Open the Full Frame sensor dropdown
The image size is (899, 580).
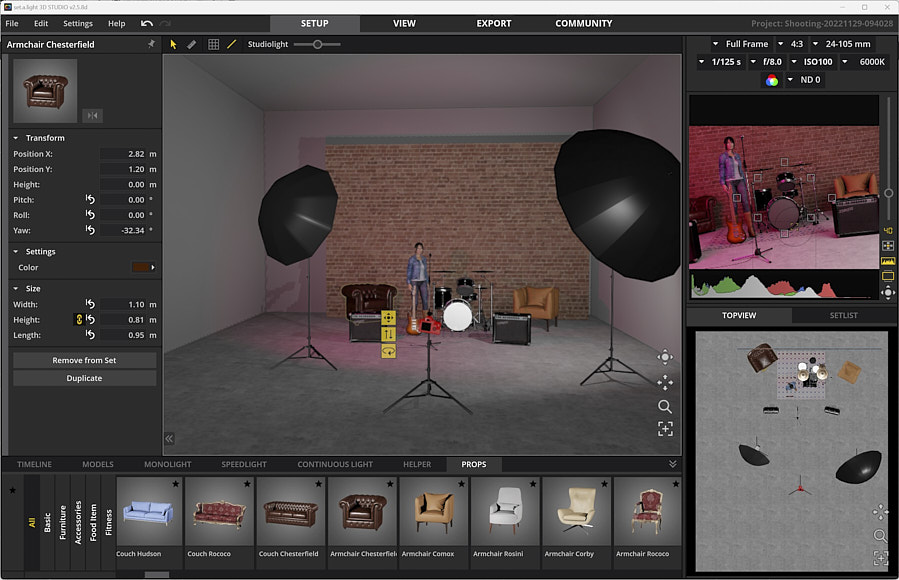(x=741, y=44)
